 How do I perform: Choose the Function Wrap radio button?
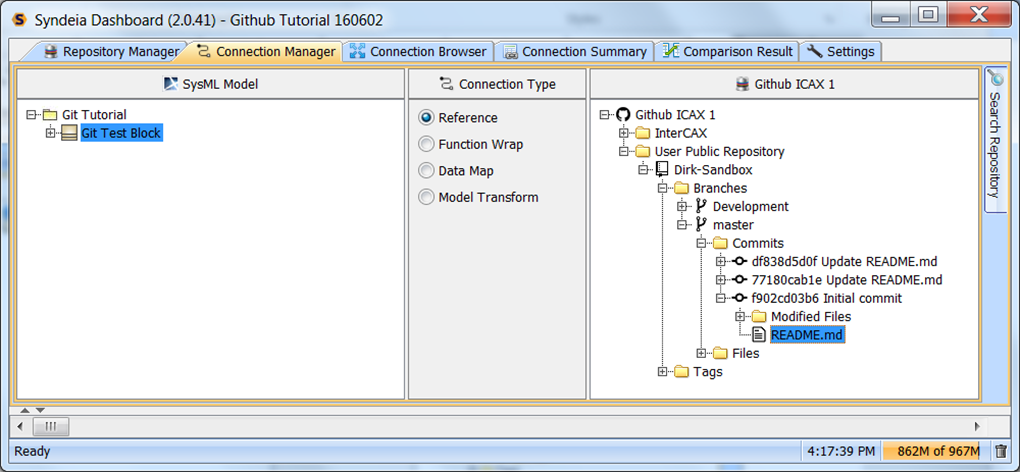coord(426,144)
